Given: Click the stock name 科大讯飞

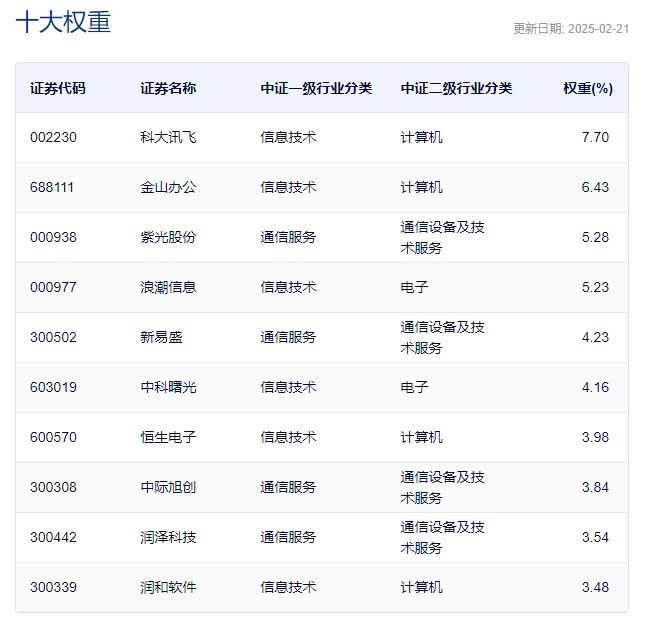Looking at the screenshot, I should coord(168,137).
